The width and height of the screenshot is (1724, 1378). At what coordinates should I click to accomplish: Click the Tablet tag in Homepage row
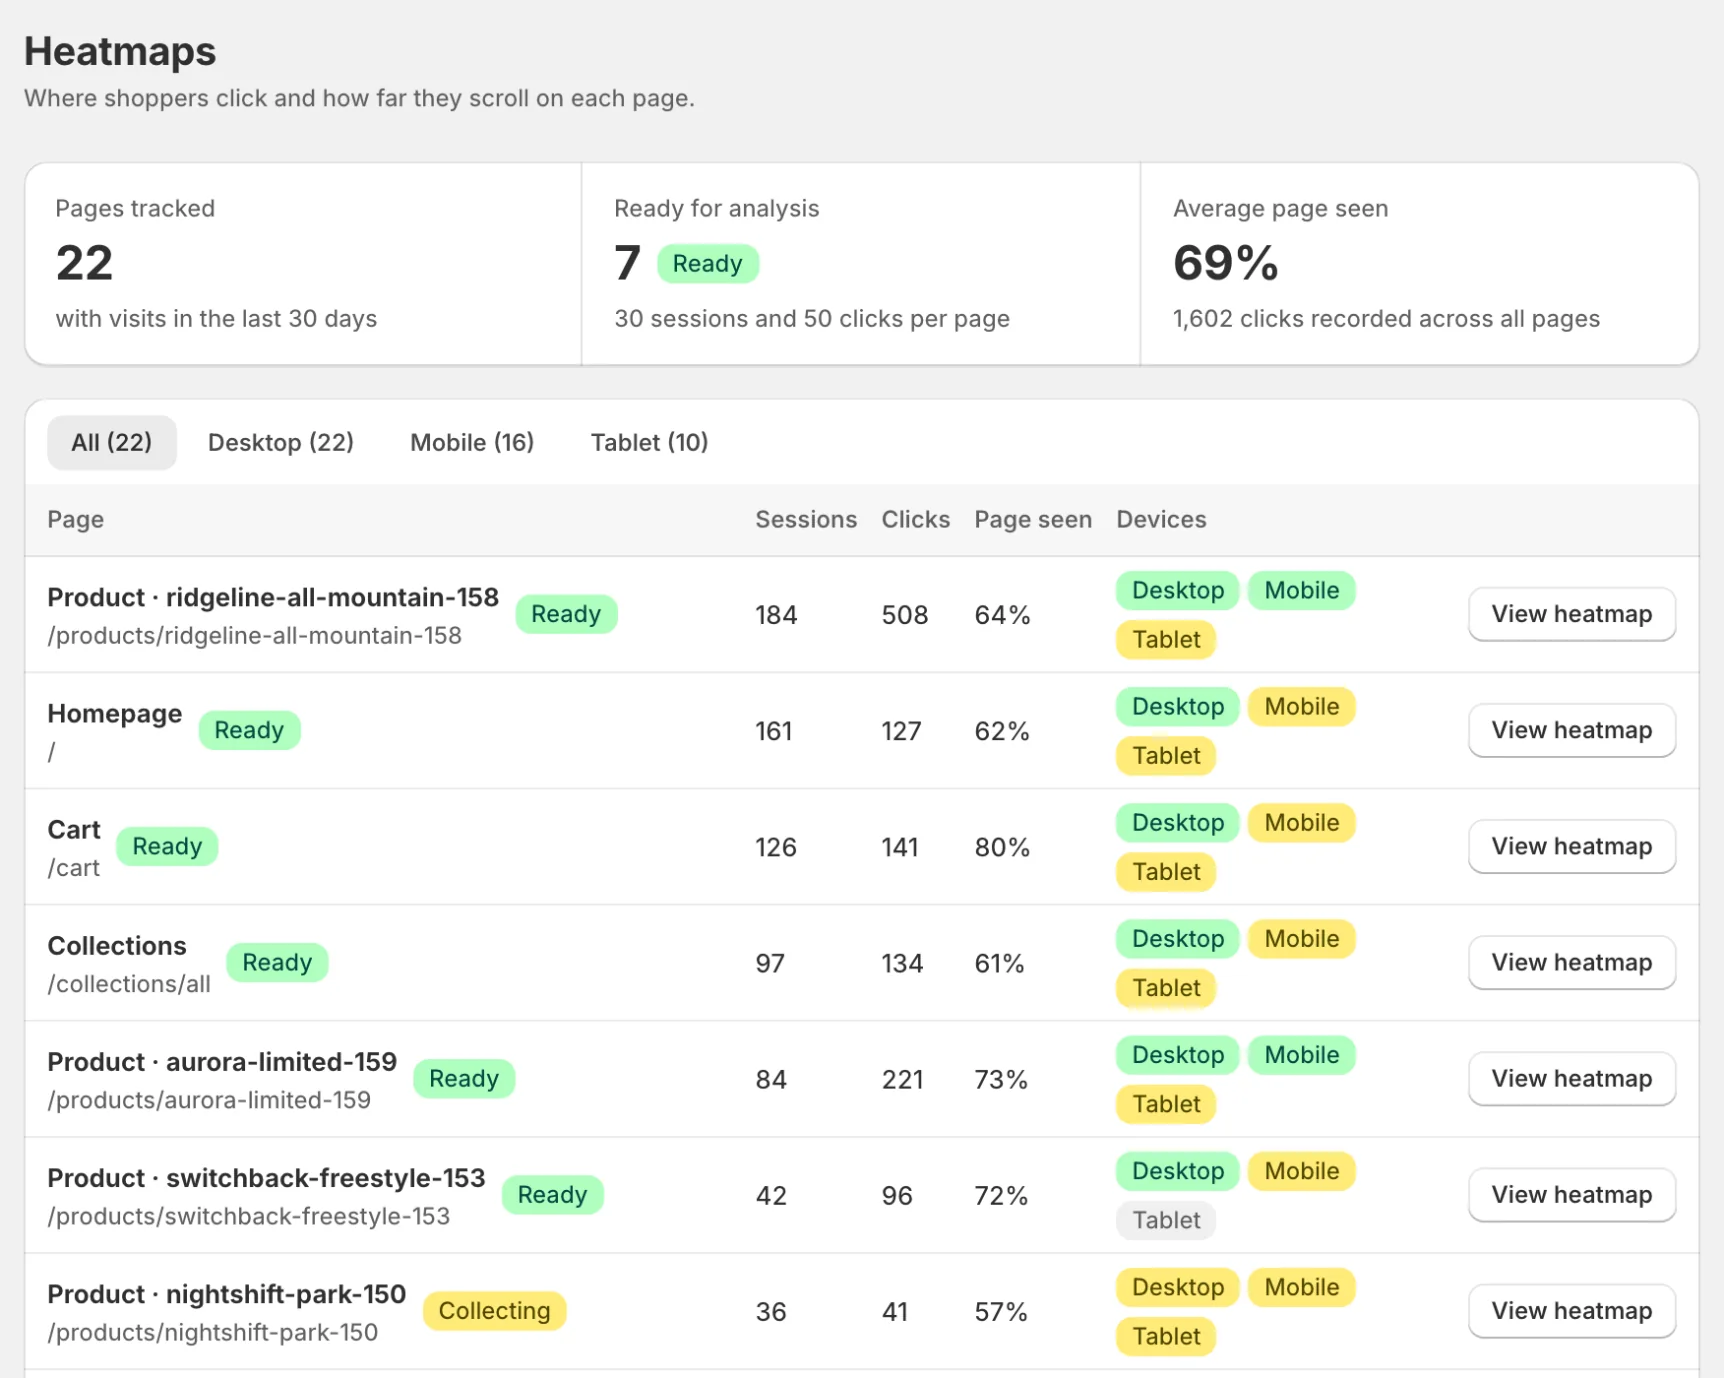1166,755
